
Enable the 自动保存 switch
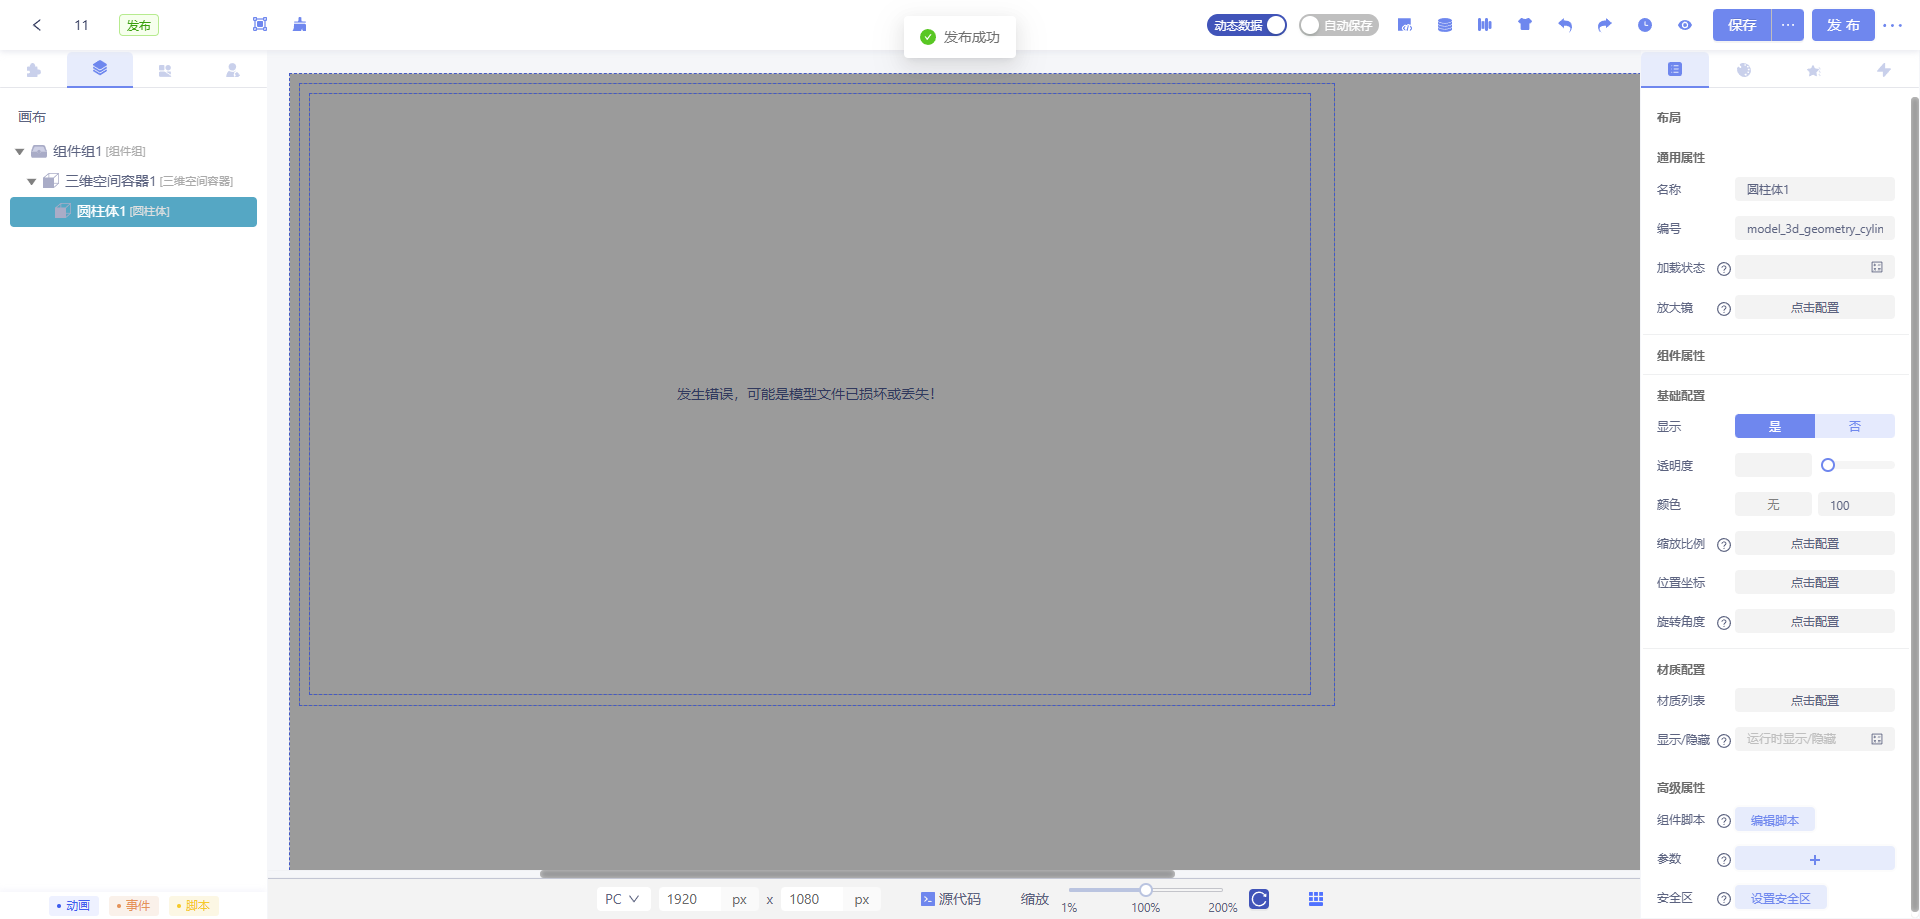tap(1338, 25)
